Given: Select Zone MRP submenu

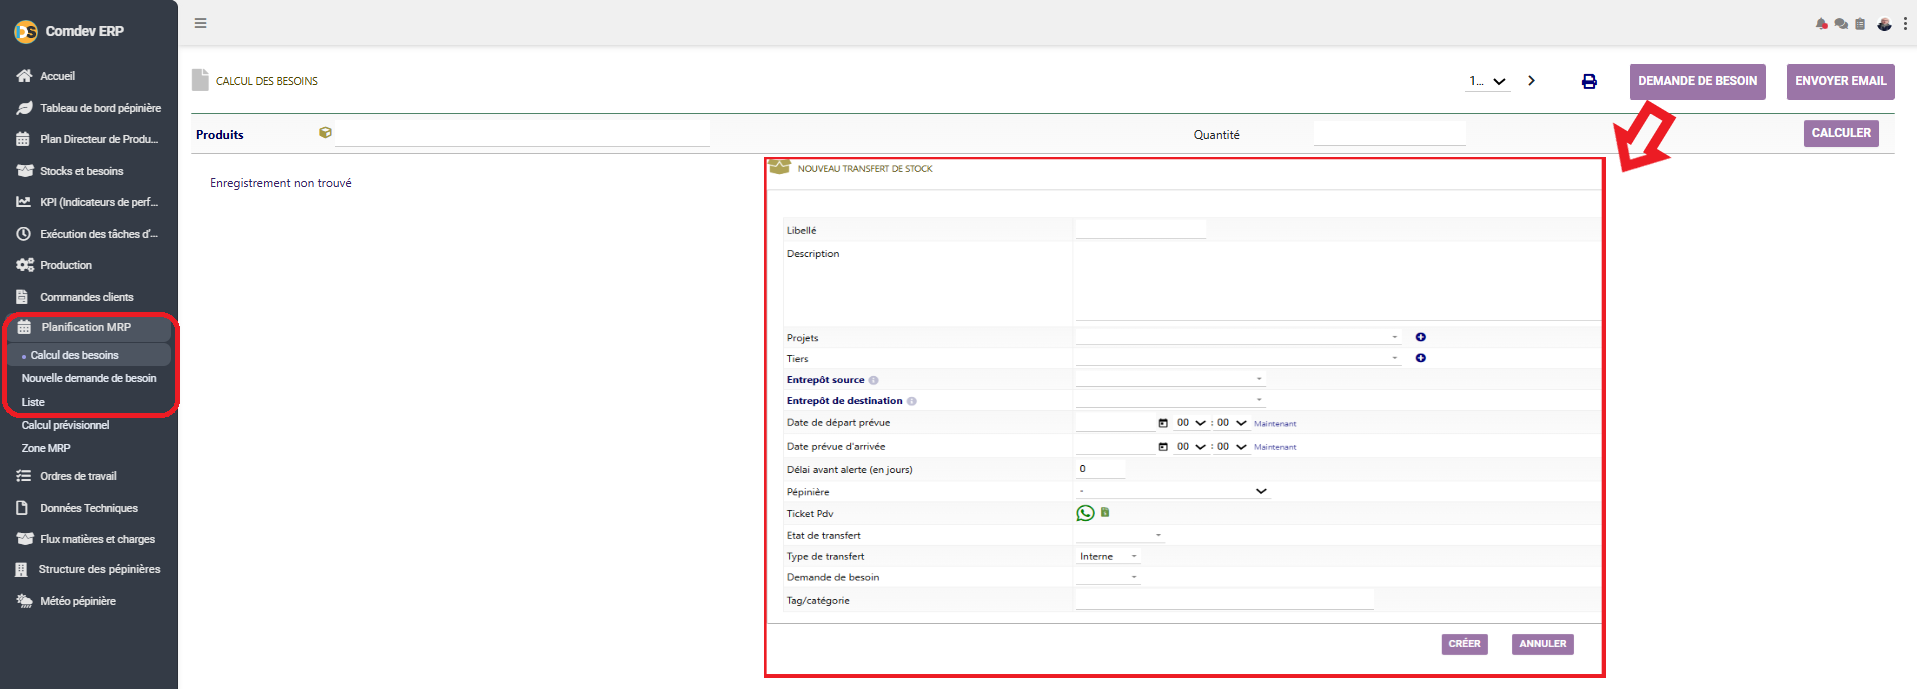Looking at the screenshot, I should [46, 448].
